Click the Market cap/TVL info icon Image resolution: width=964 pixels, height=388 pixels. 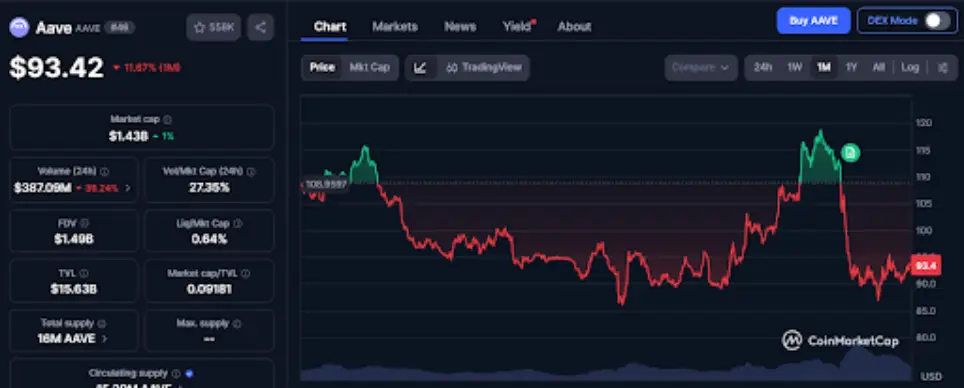pyautogui.click(x=246, y=273)
